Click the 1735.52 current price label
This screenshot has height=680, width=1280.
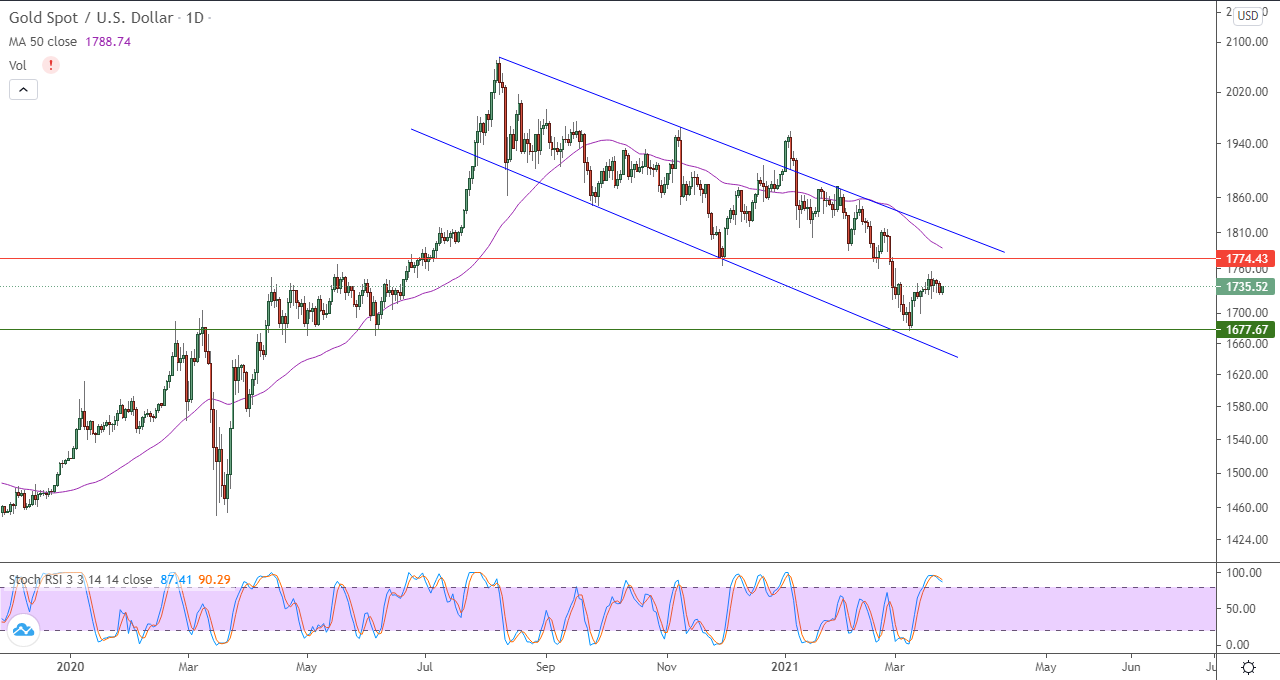(x=1244, y=287)
